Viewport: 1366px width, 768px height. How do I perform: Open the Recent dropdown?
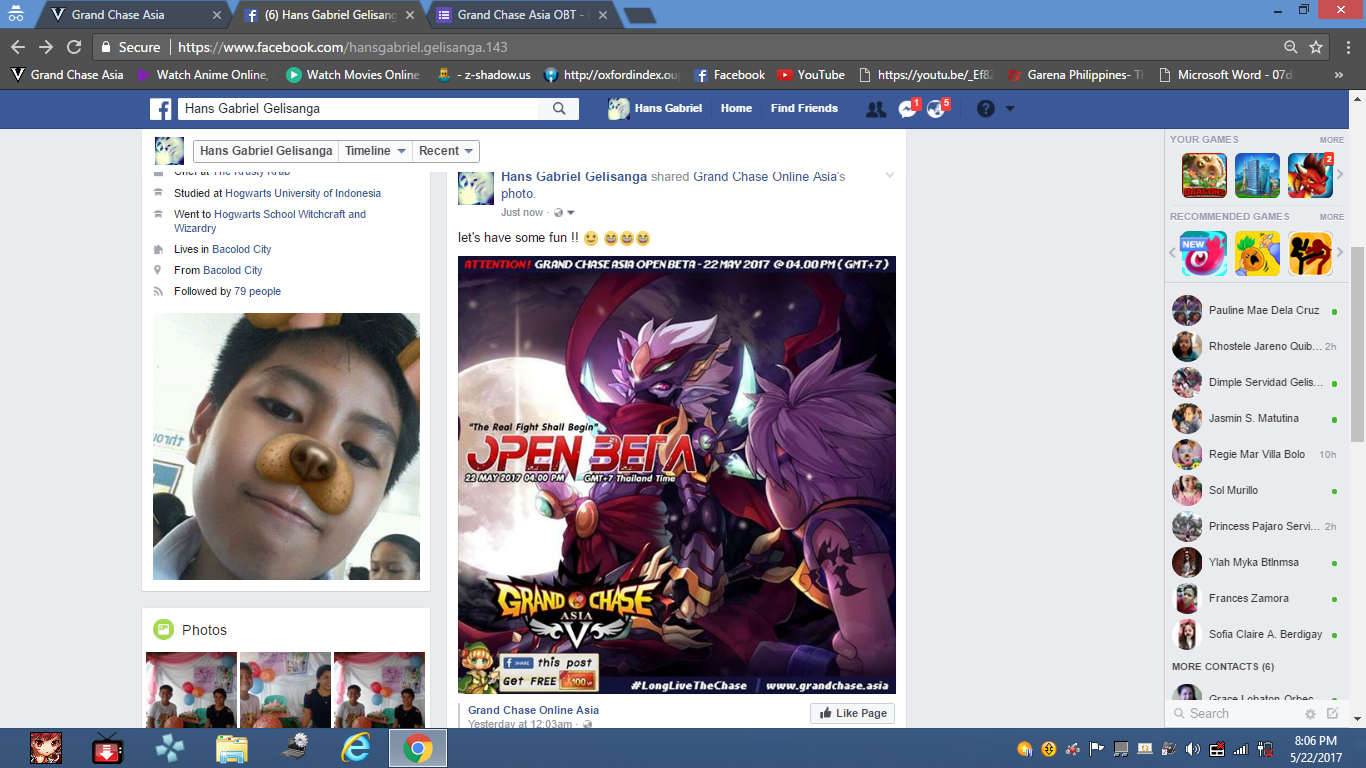tap(446, 151)
